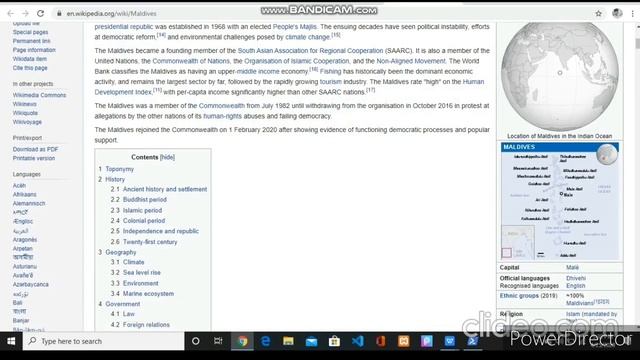
Task: Go to Islamic period section
Action: [x=142, y=210]
